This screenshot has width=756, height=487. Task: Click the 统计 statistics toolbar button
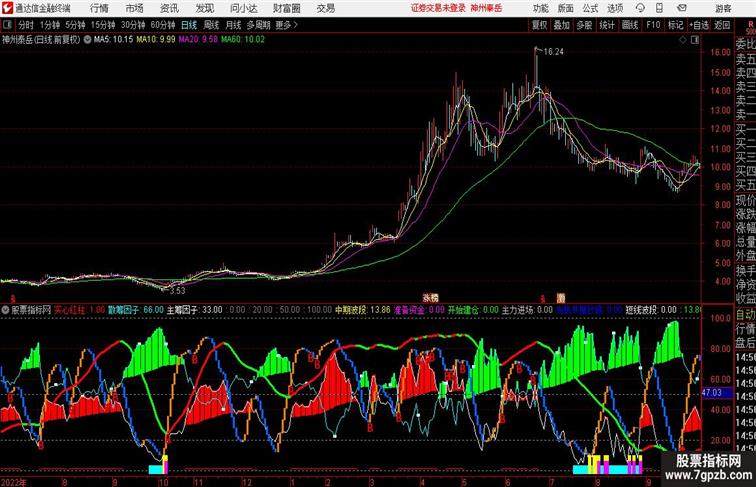(607, 25)
